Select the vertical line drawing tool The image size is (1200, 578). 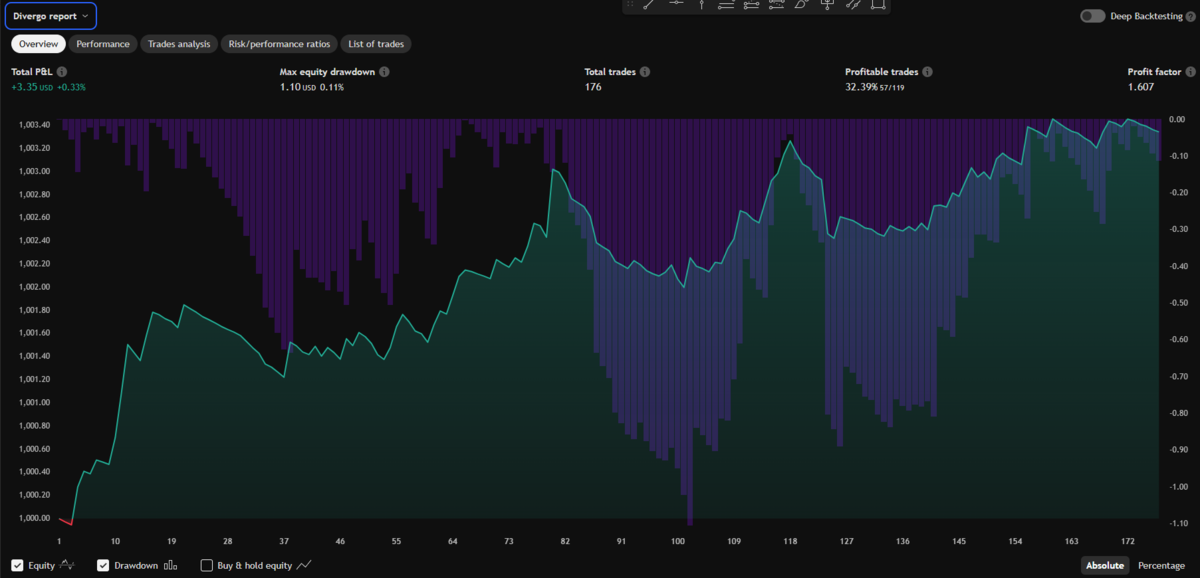pyautogui.click(x=701, y=5)
